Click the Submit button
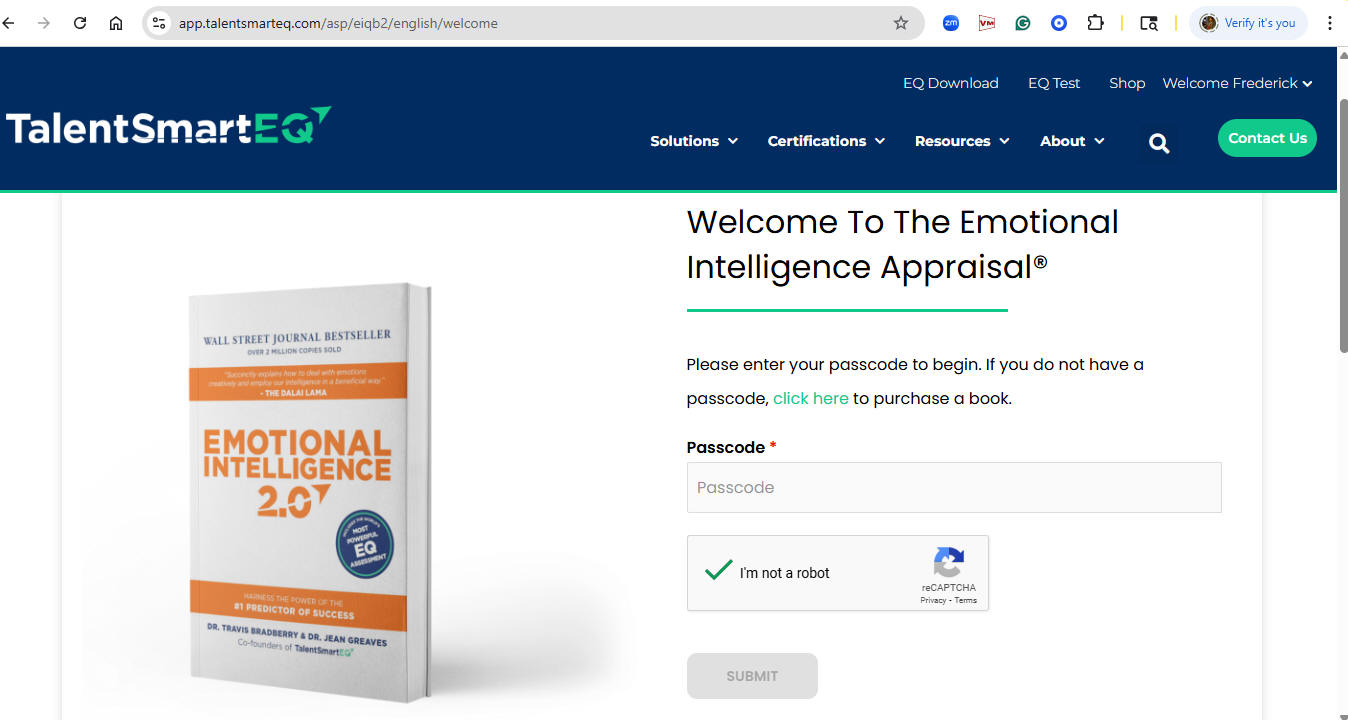The image size is (1348, 720). click(752, 676)
